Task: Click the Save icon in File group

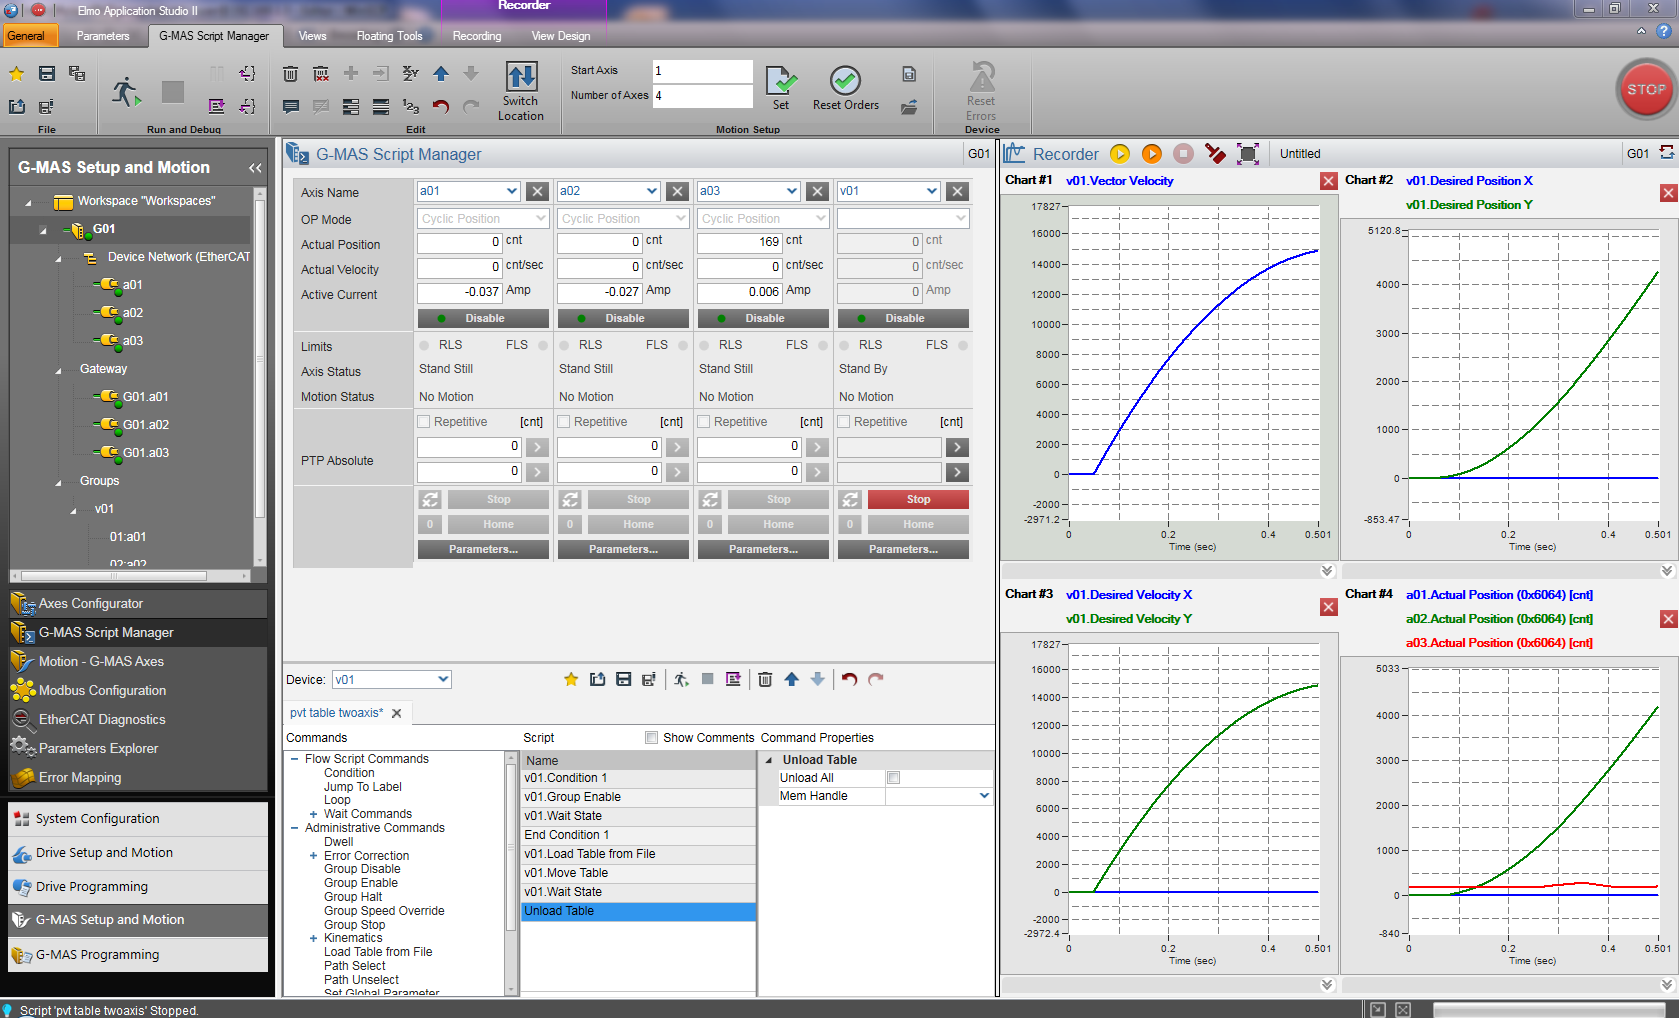Action: [47, 73]
